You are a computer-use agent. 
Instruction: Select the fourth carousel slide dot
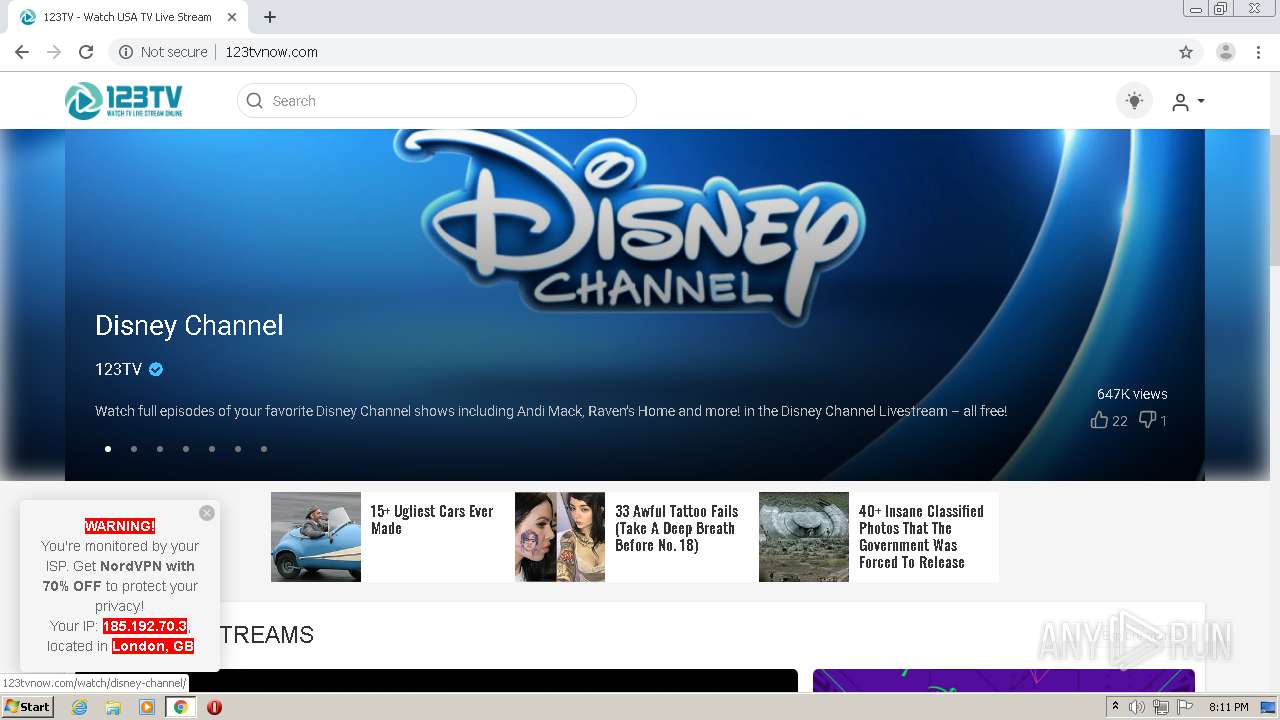[186, 449]
